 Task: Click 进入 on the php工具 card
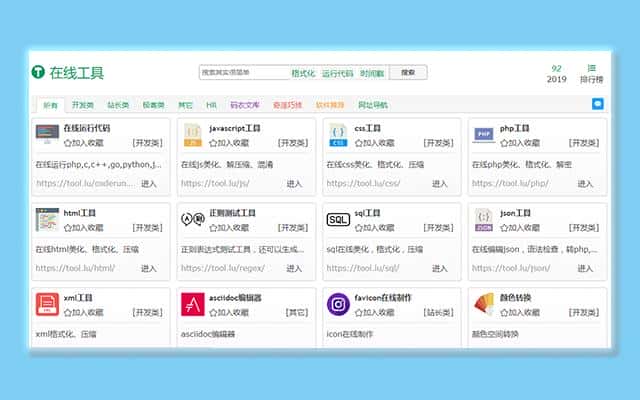[585, 184]
